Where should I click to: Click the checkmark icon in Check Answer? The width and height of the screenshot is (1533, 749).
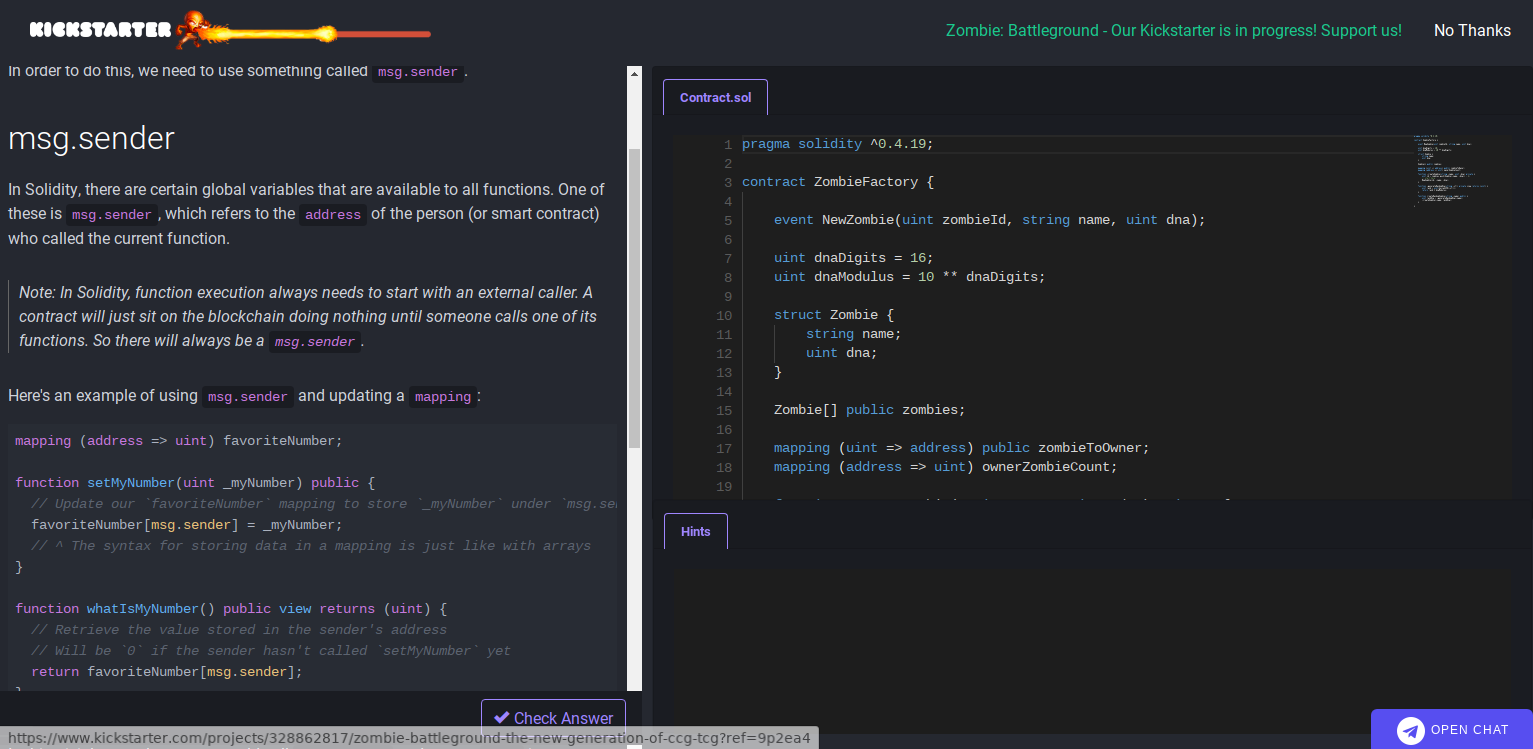502,718
